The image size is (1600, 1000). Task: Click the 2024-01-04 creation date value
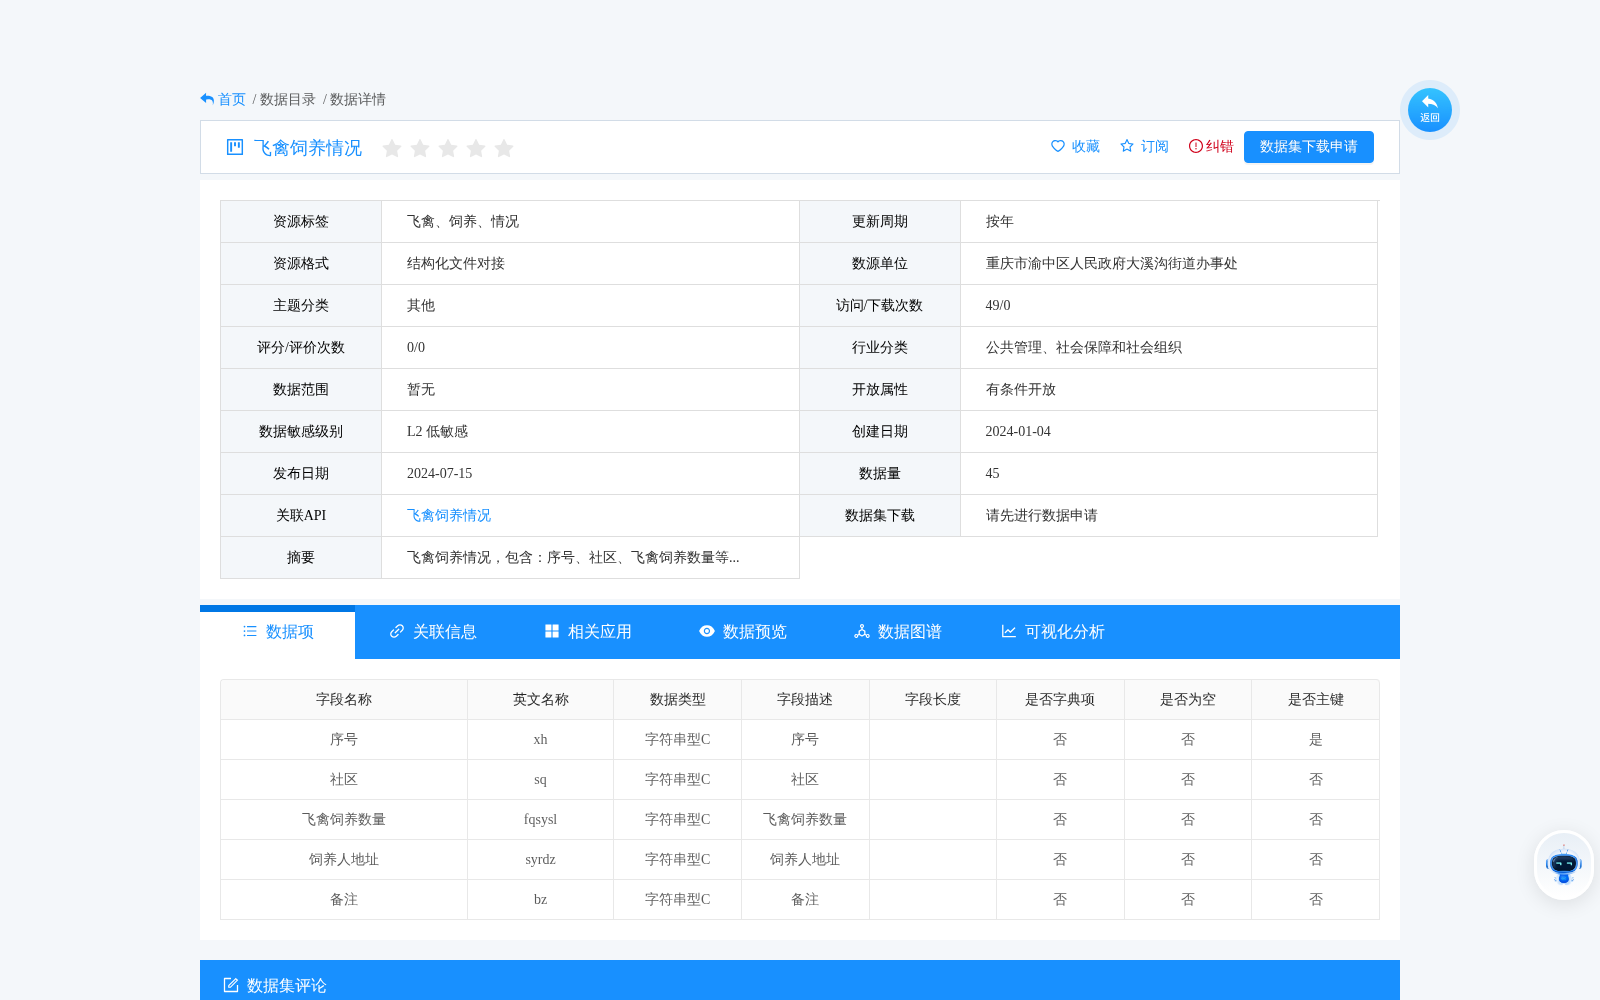coord(1018,431)
